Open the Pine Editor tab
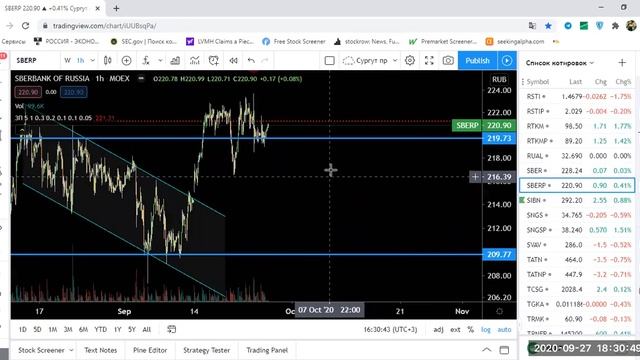Image resolution: width=640 pixels, height=360 pixels. tap(150, 350)
